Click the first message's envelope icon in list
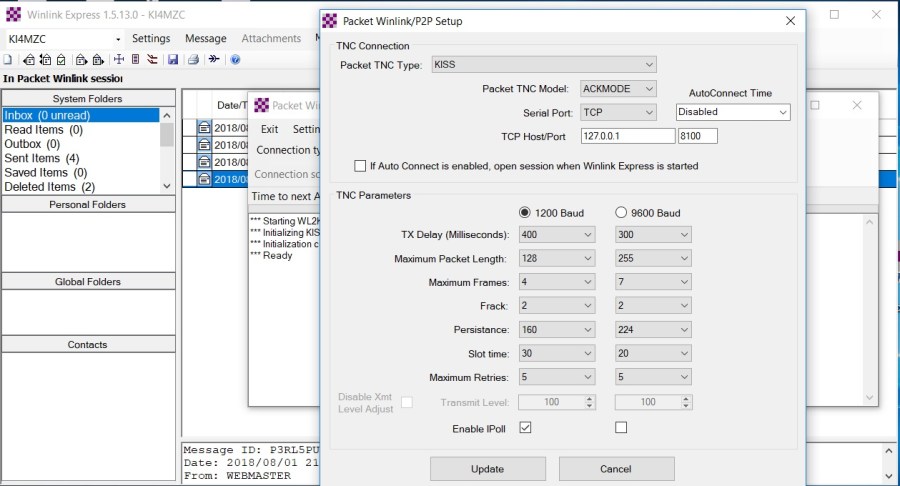The width and height of the screenshot is (900, 486). tap(204, 128)
